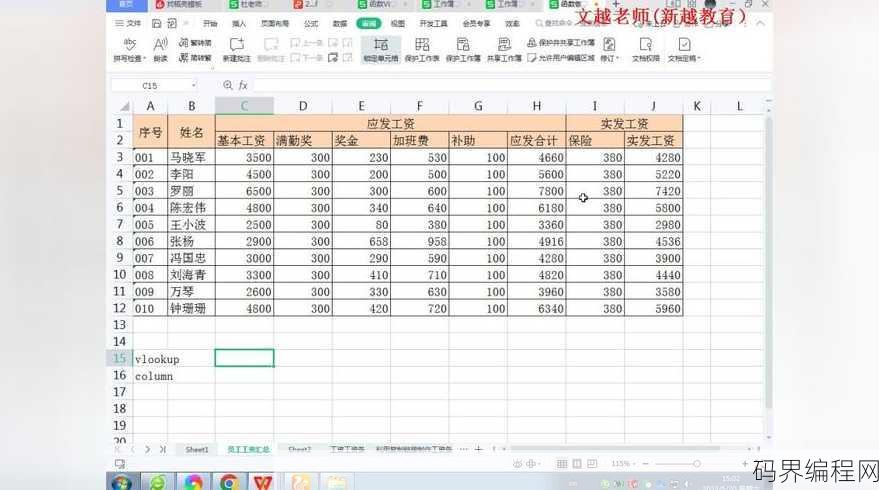Viewport: 879px width, 490px height.
Task: Click into the formula bar input
Action: point(511,85)
